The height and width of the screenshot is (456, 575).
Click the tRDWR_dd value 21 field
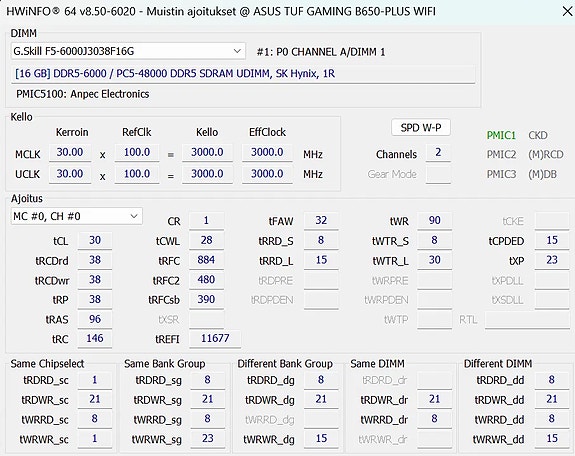(x=552, y=399)
